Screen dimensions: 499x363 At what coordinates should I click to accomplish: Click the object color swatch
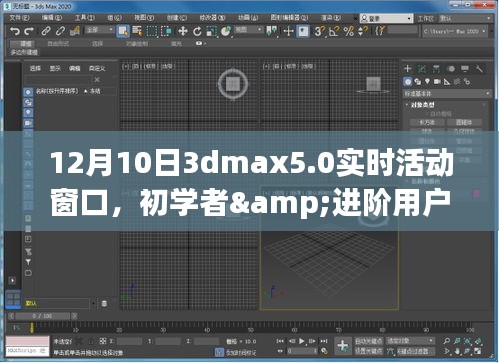(x=477, y=193)
